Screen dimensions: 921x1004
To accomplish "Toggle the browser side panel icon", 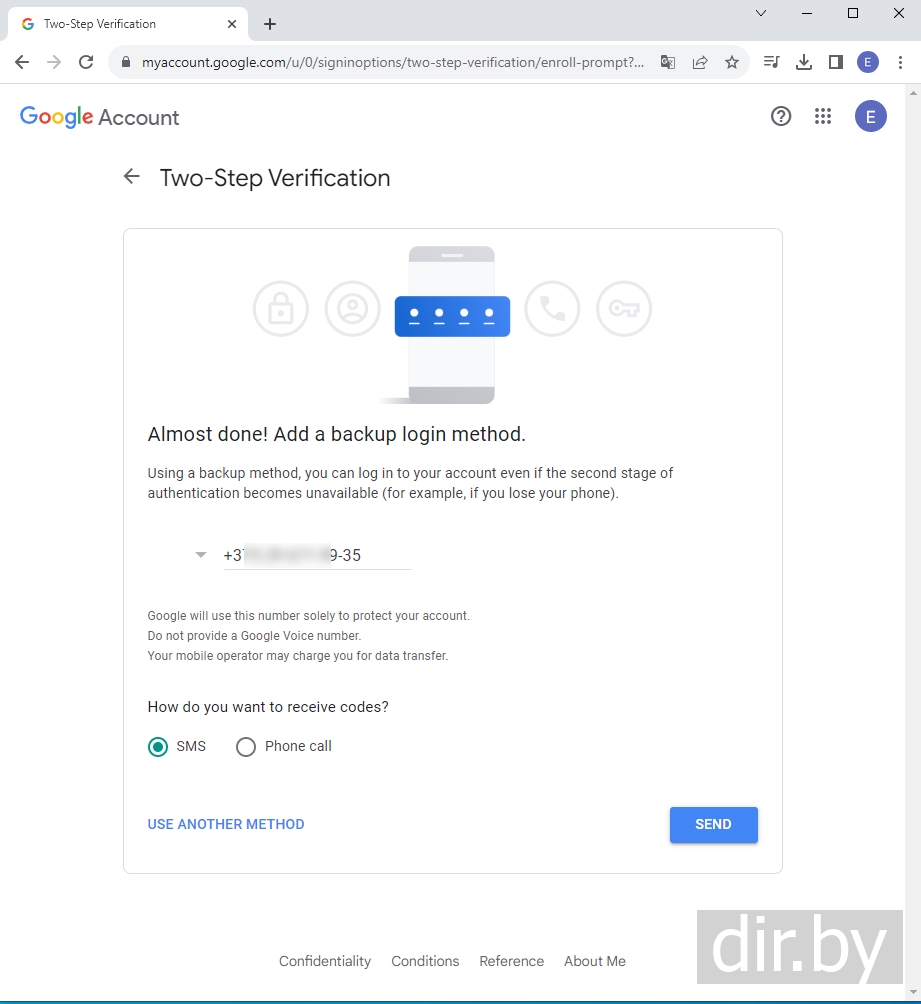I will point(835,62).
